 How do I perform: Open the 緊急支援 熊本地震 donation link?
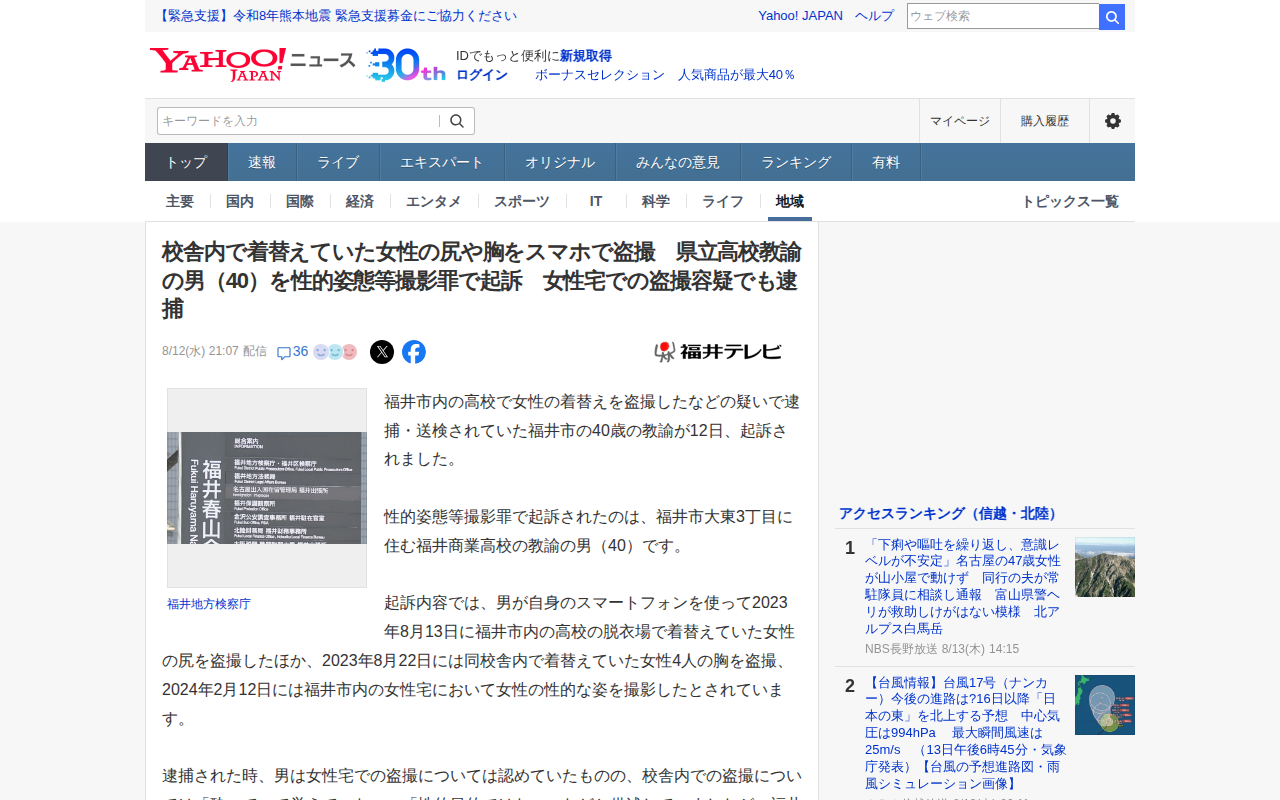tap(337, 16)
